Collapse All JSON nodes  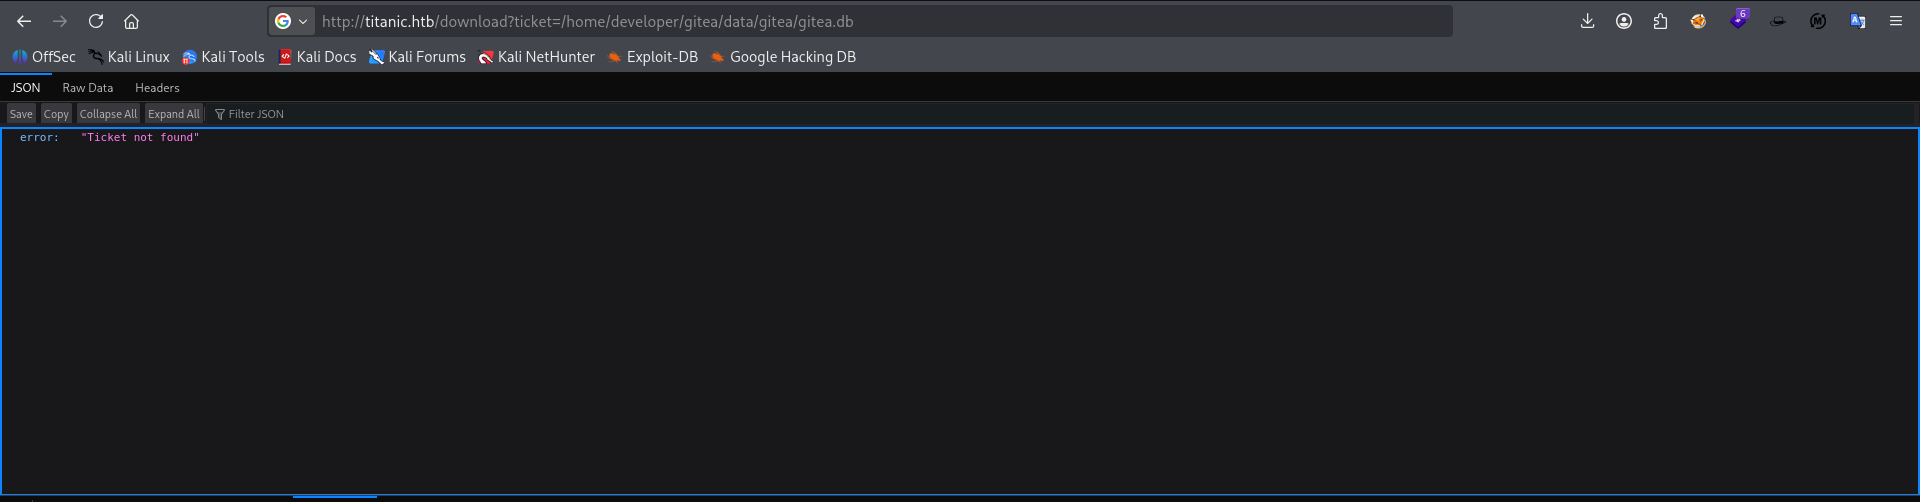click(x=108, y=114)
